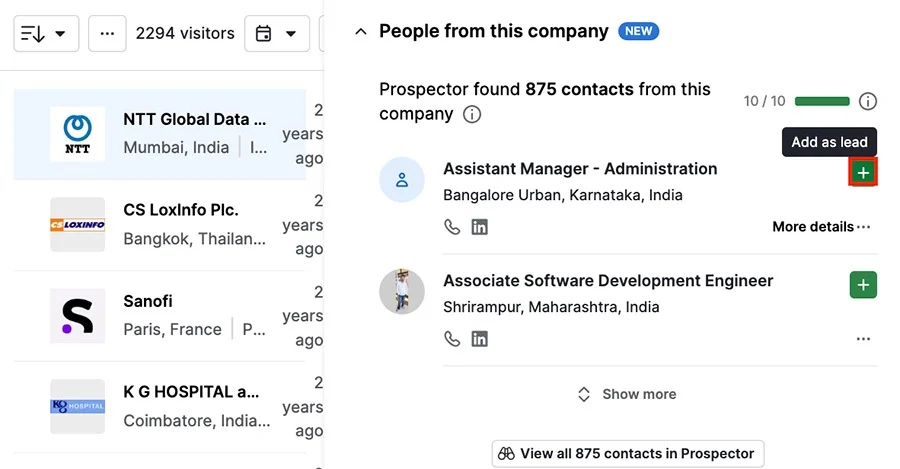Click info icon beside contacts found text

pyautogui.click(x=472, y=114)
